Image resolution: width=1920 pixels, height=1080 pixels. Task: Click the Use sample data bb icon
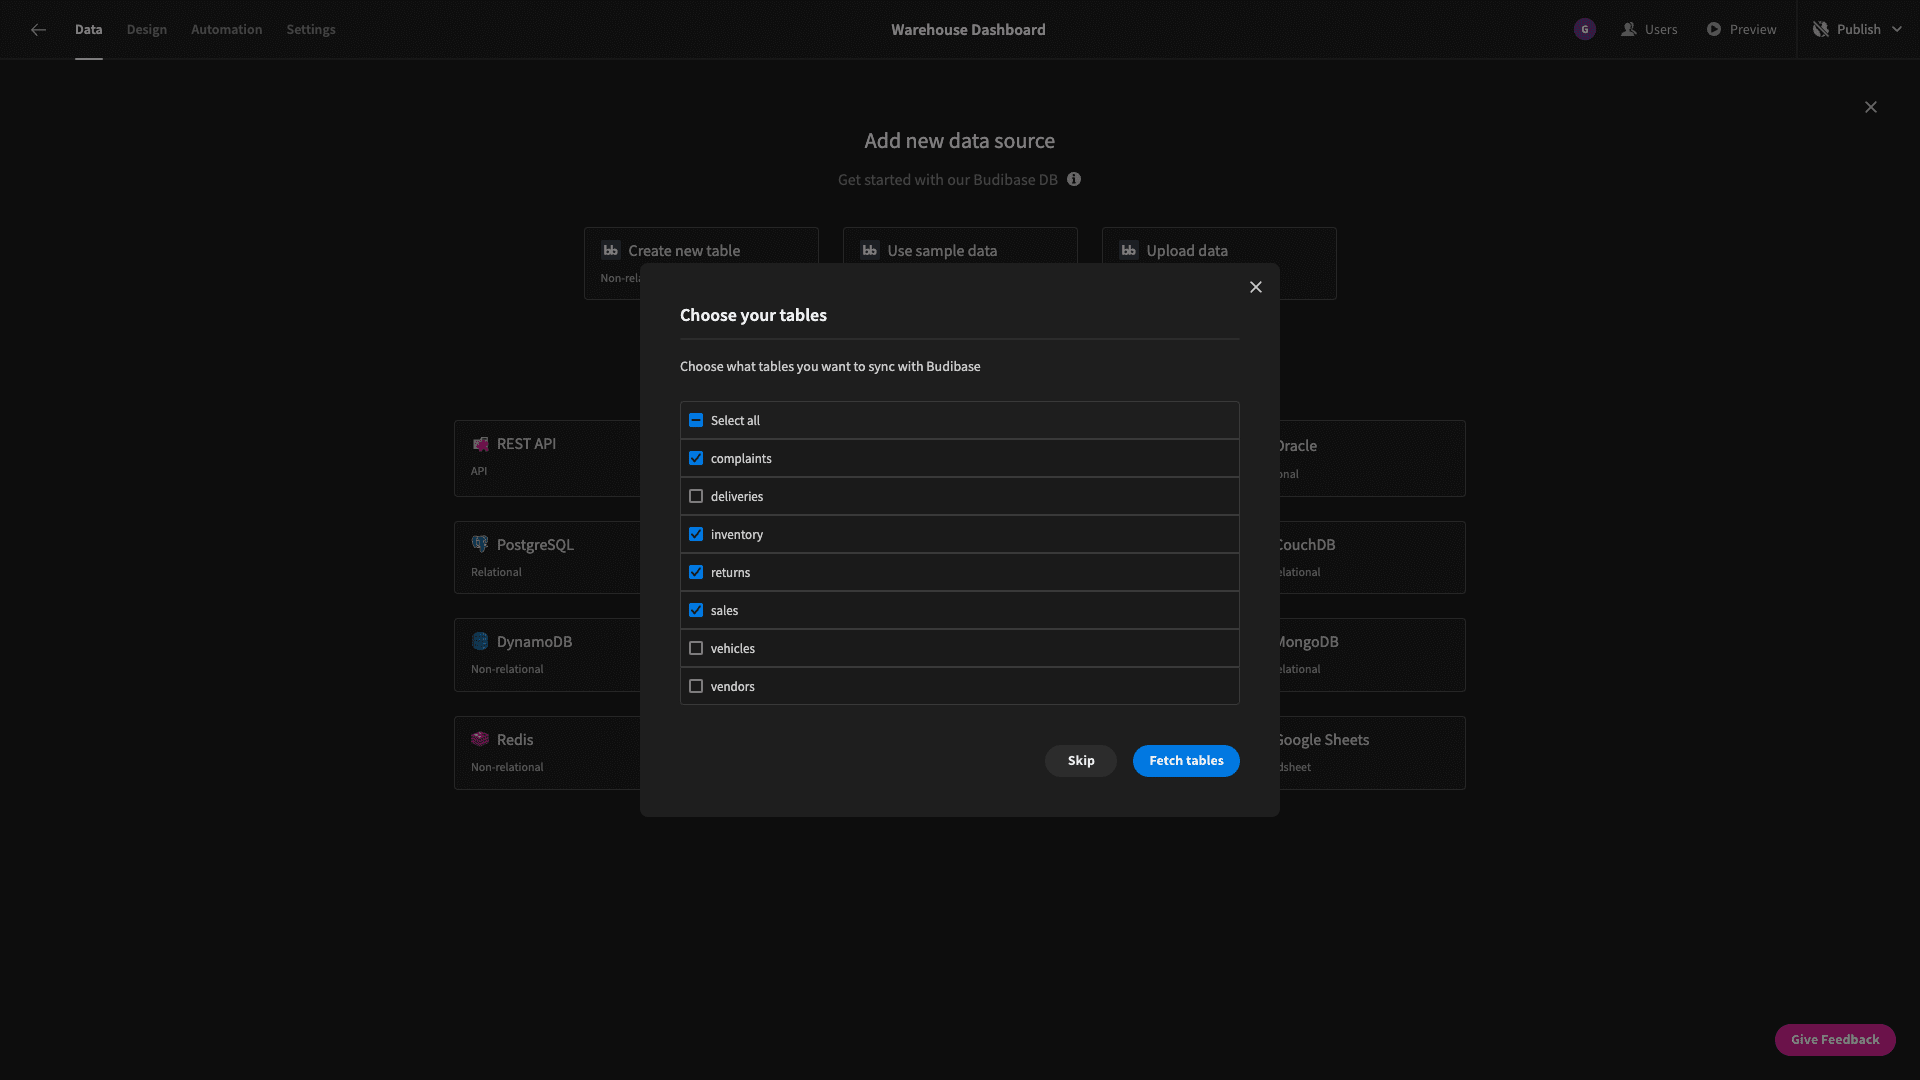click(x=869, y=250)
